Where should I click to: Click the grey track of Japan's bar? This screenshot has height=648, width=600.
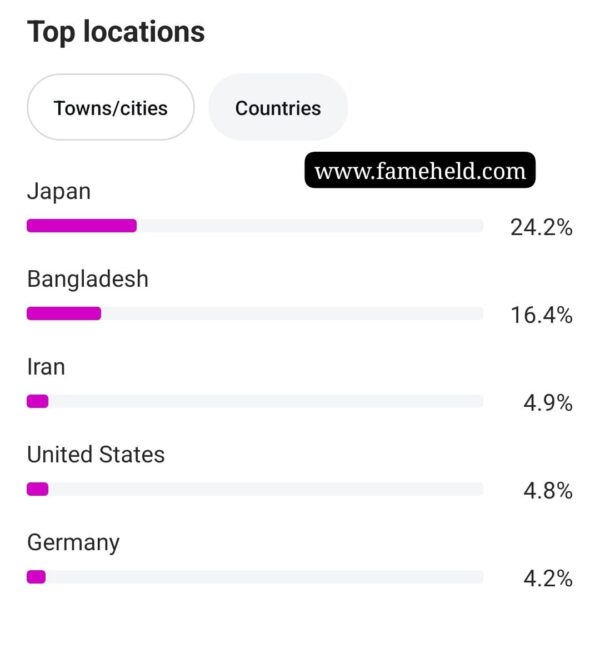[x=310, y=226]
